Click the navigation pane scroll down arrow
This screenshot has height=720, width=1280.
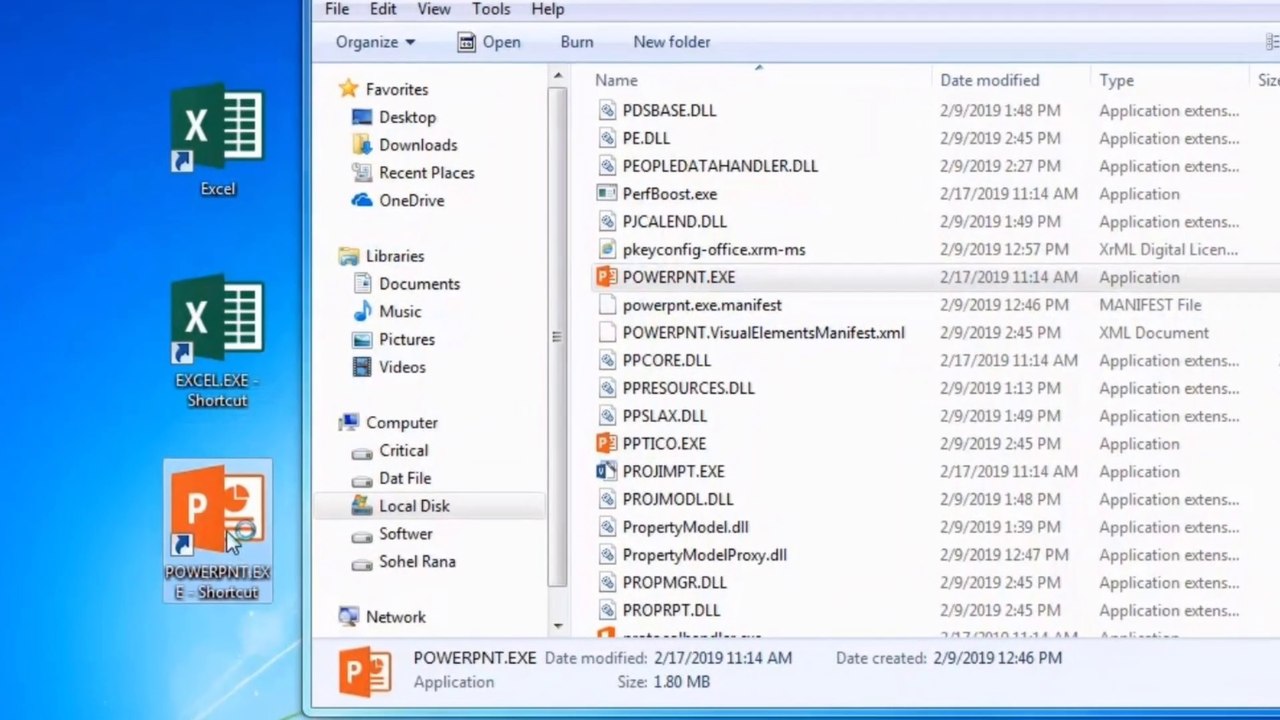point(557,627)
